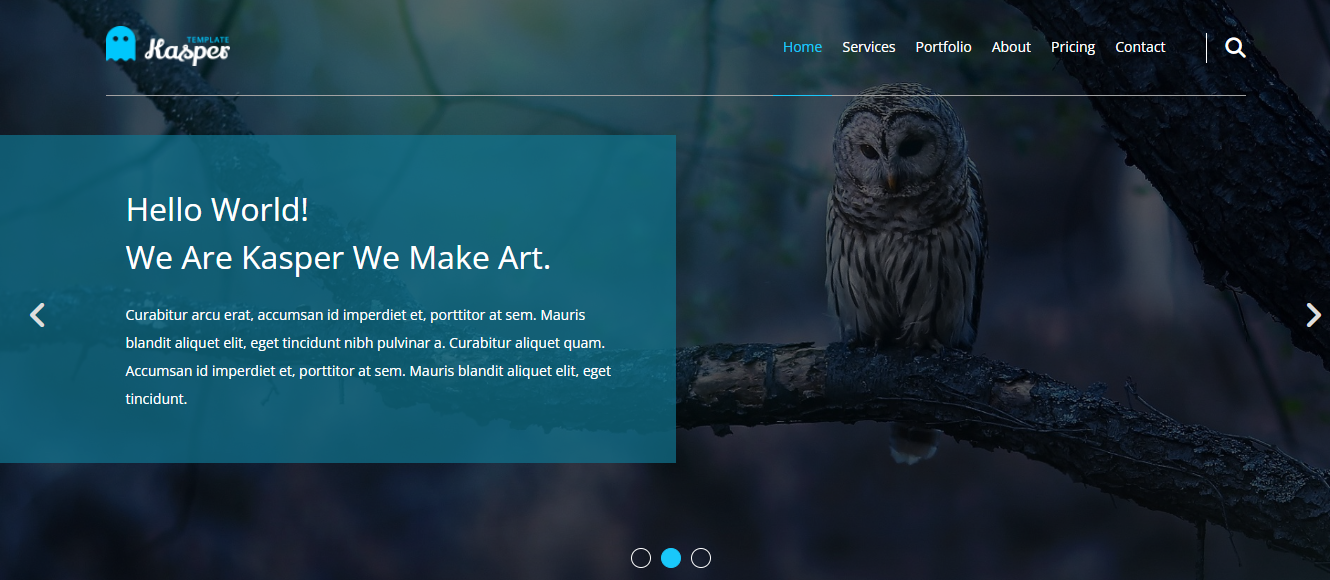
Task: Click the Curabitur arcu erat paragraph text
Action: (368, 357)
